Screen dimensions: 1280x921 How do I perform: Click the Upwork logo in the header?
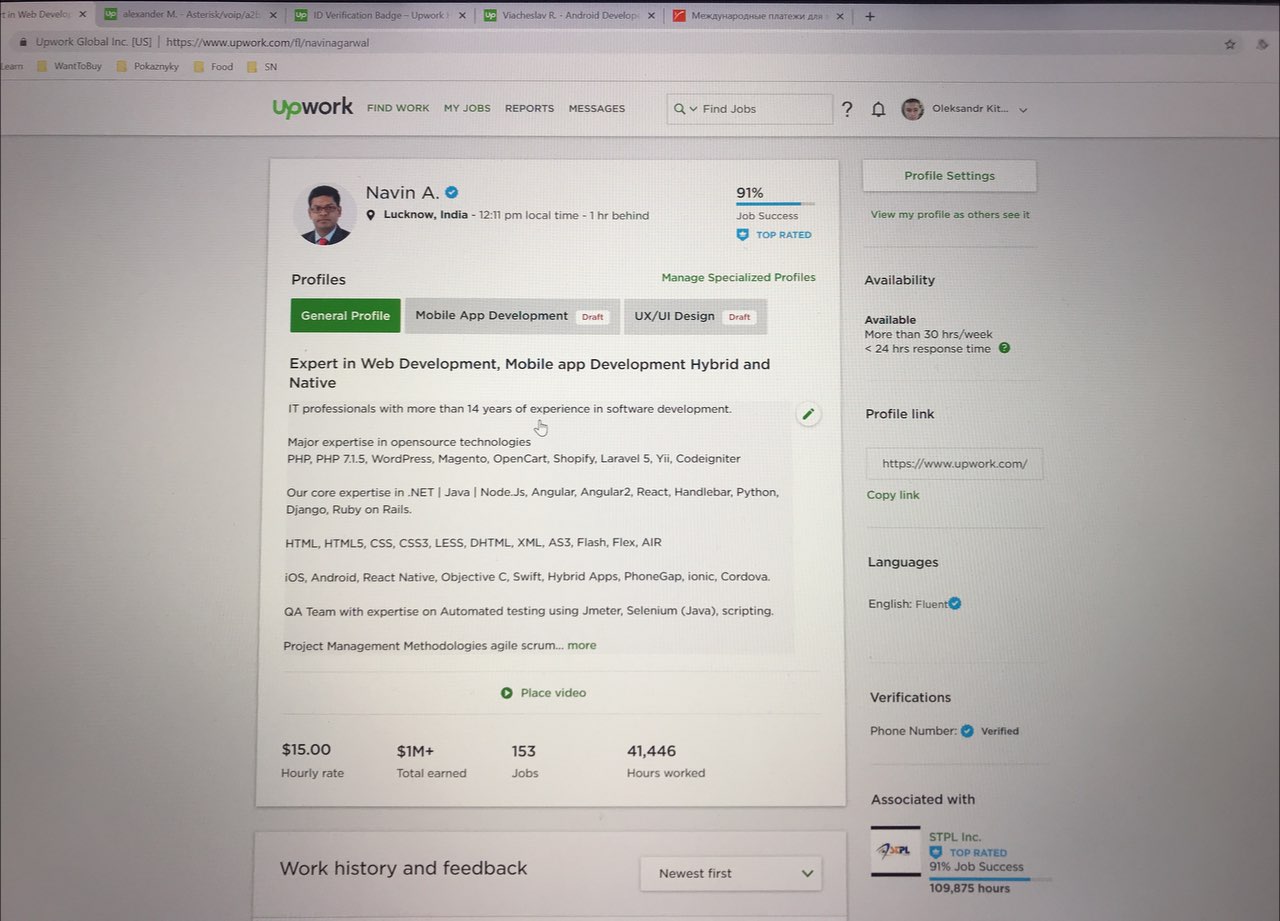[312, 107]
